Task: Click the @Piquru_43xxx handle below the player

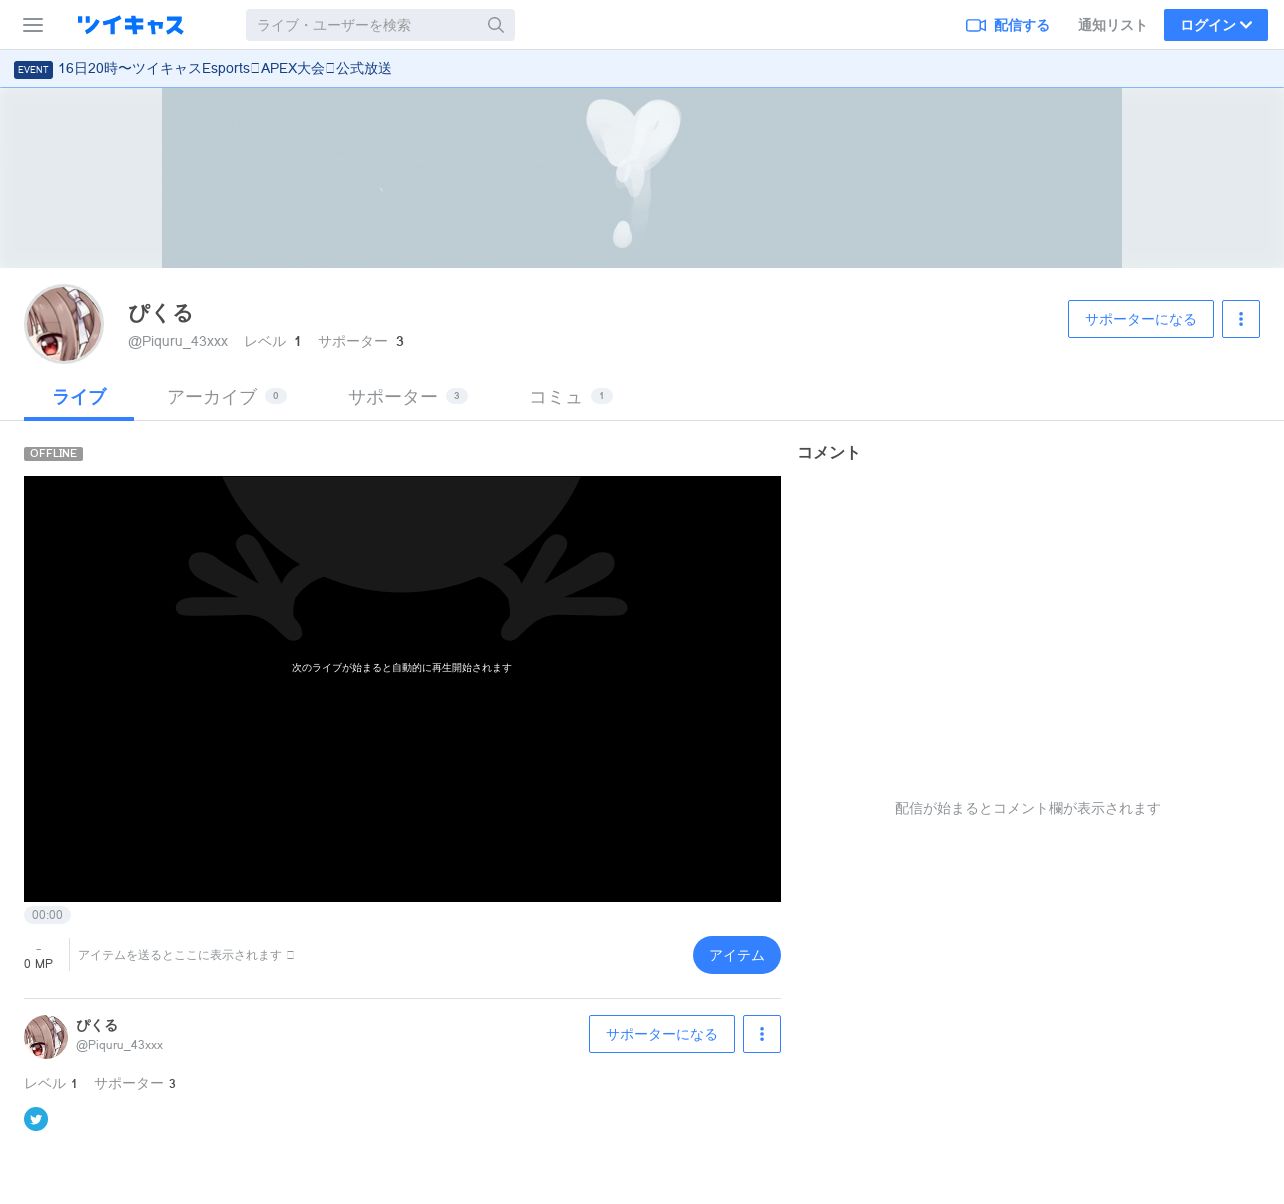Action: 120,1045
